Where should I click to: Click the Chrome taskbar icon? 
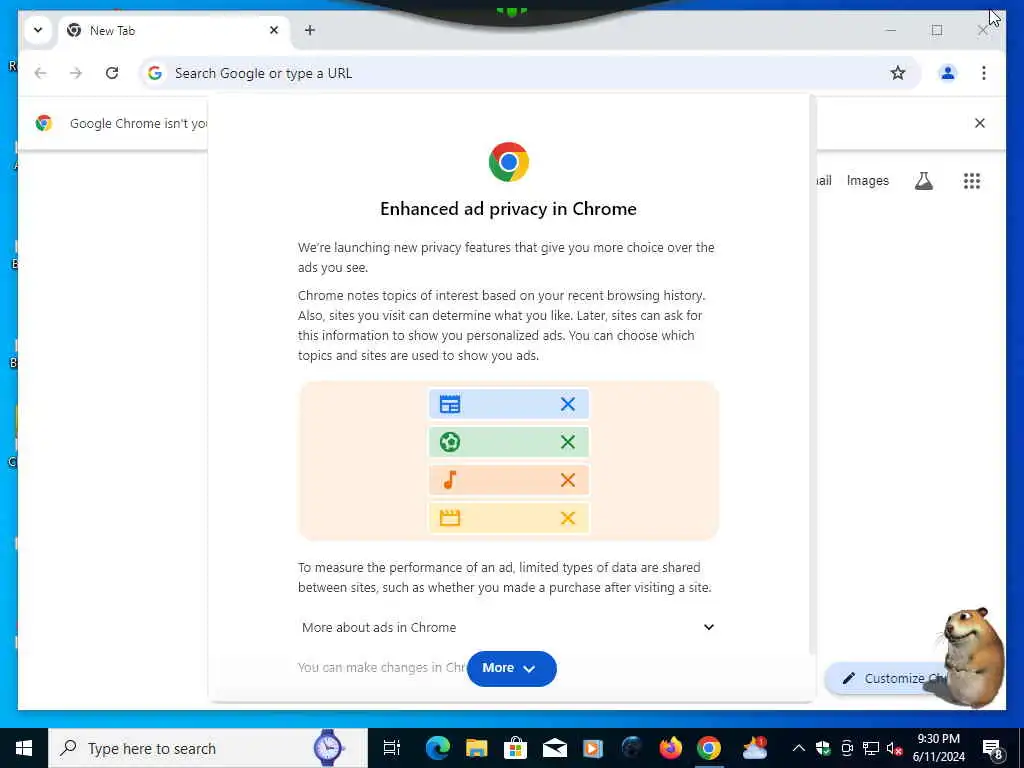point(709,748)
